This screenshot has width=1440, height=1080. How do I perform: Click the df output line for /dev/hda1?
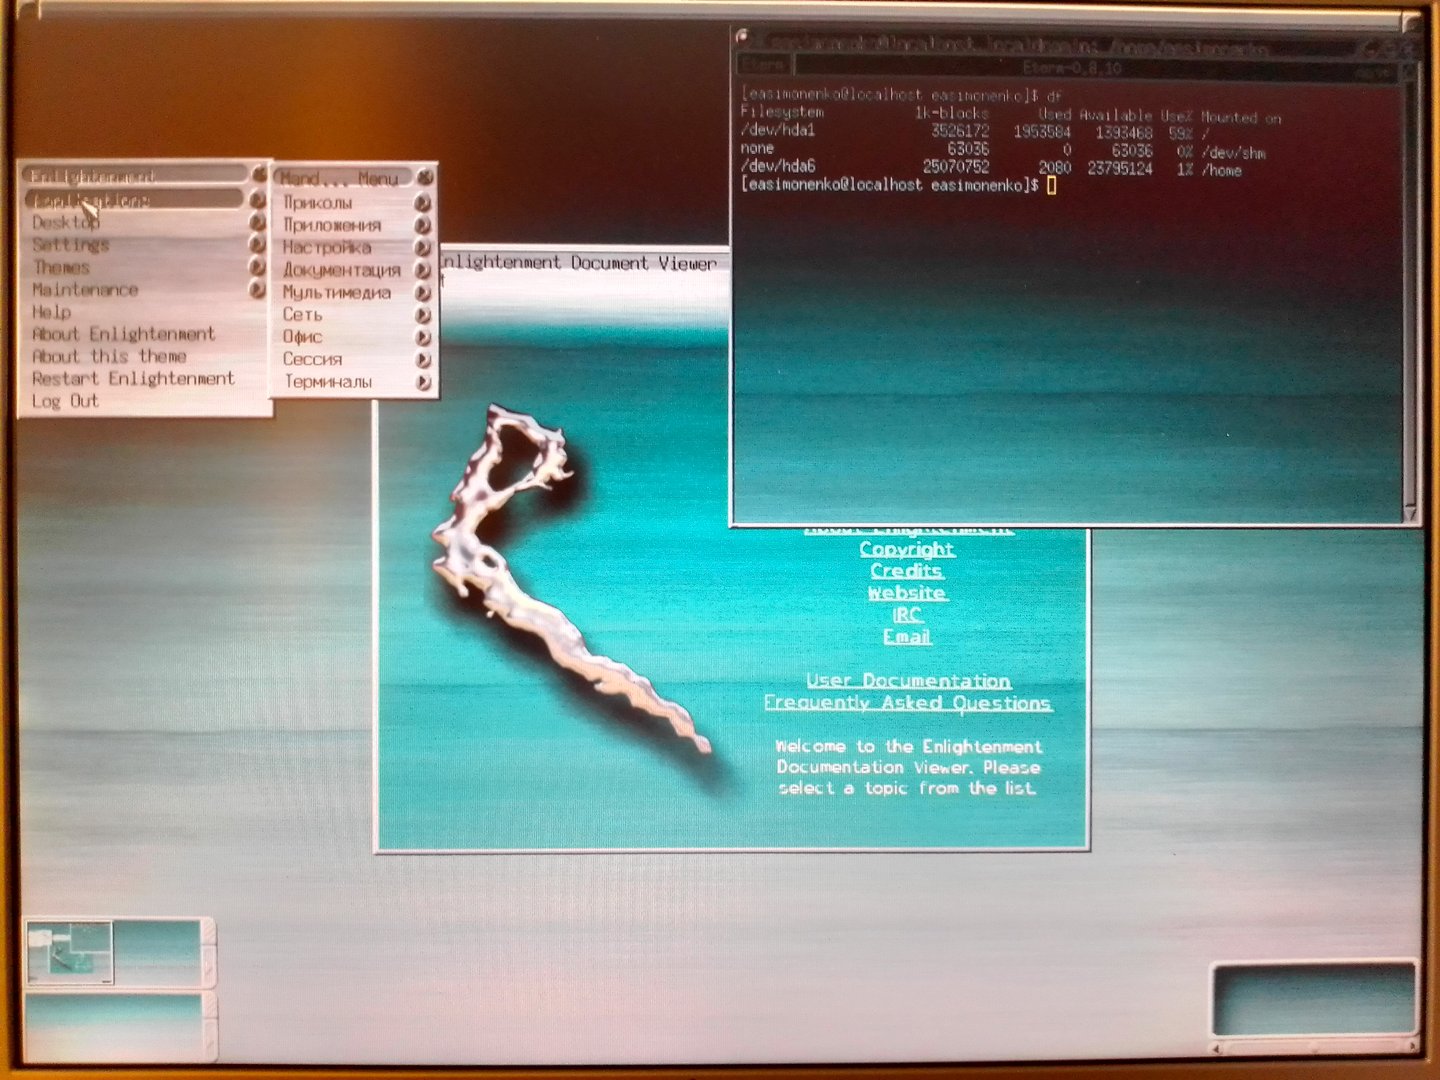point(976,131)
